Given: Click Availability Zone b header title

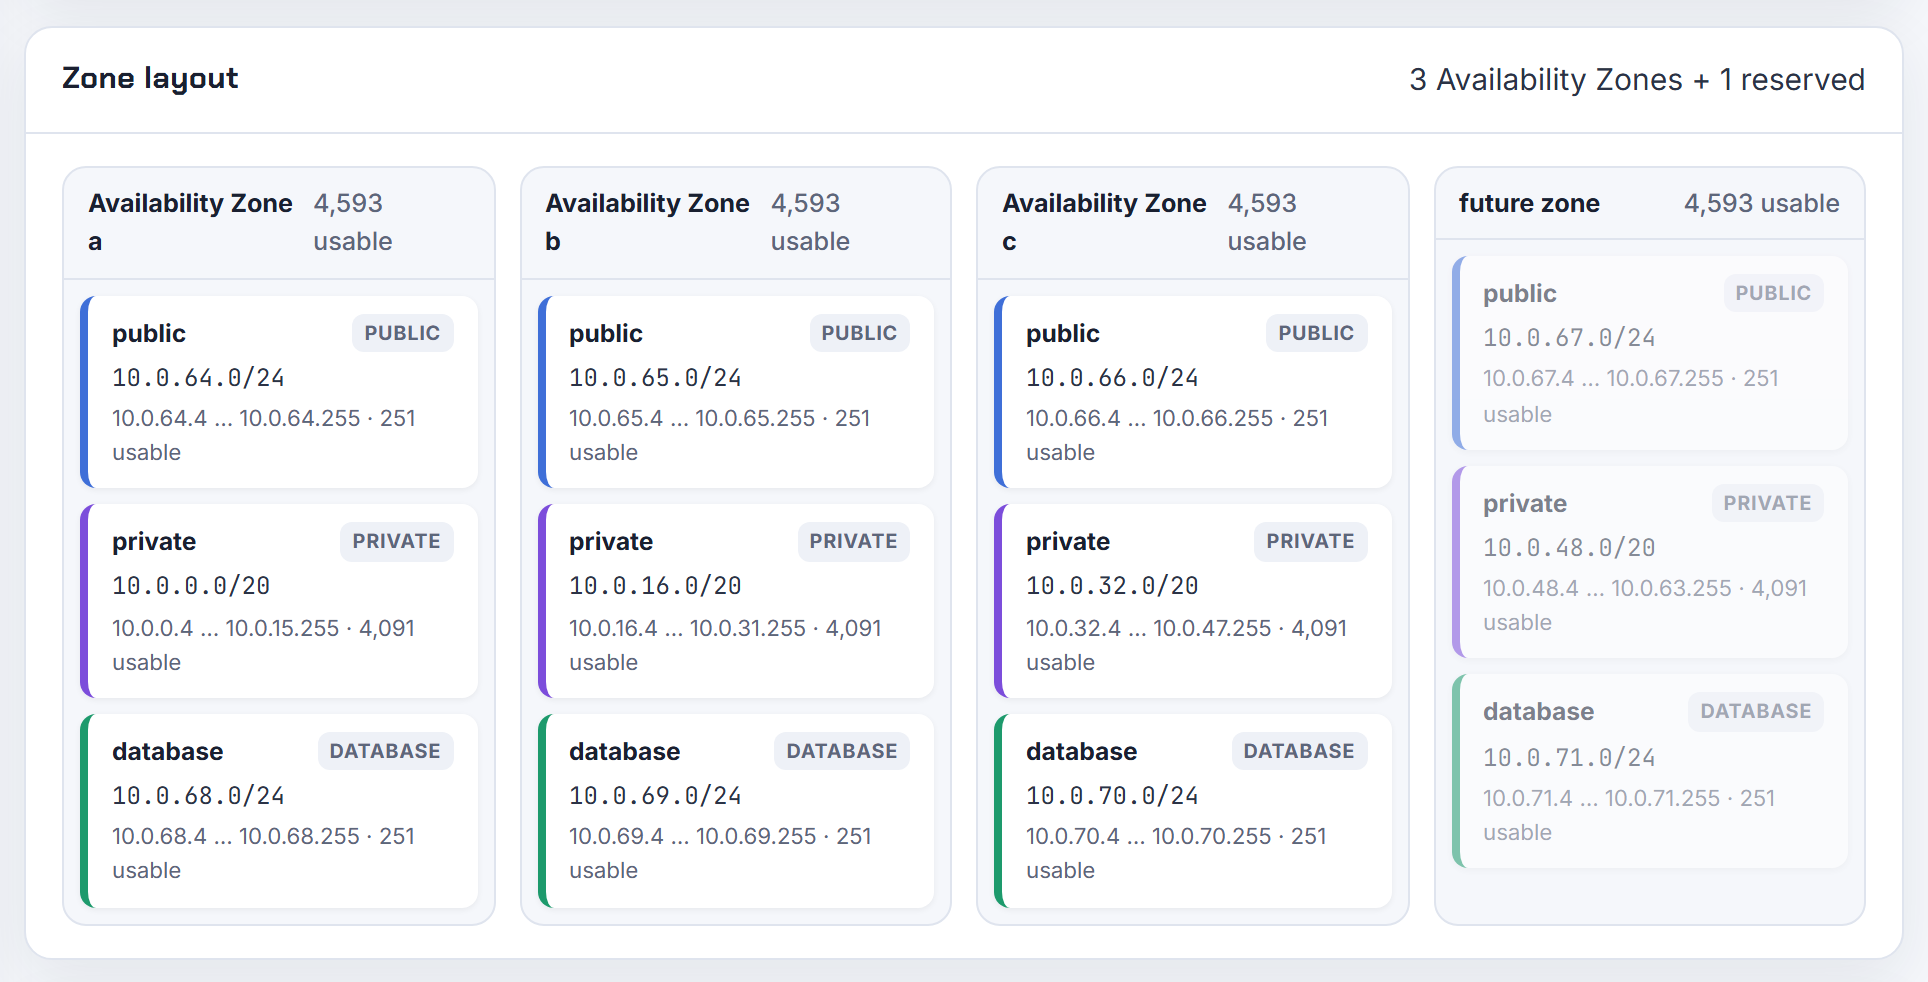Looking at the screenshot, I should point(647,222).
